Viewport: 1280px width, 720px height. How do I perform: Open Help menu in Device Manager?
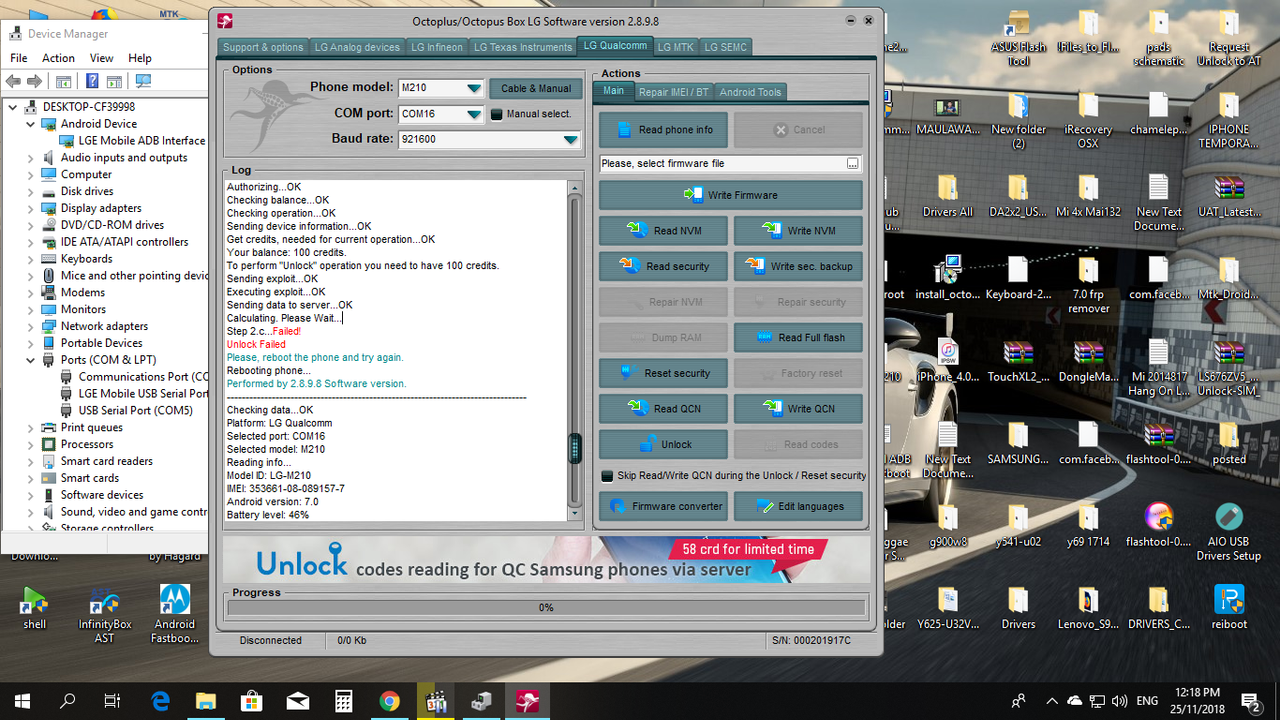click(140, 58)
